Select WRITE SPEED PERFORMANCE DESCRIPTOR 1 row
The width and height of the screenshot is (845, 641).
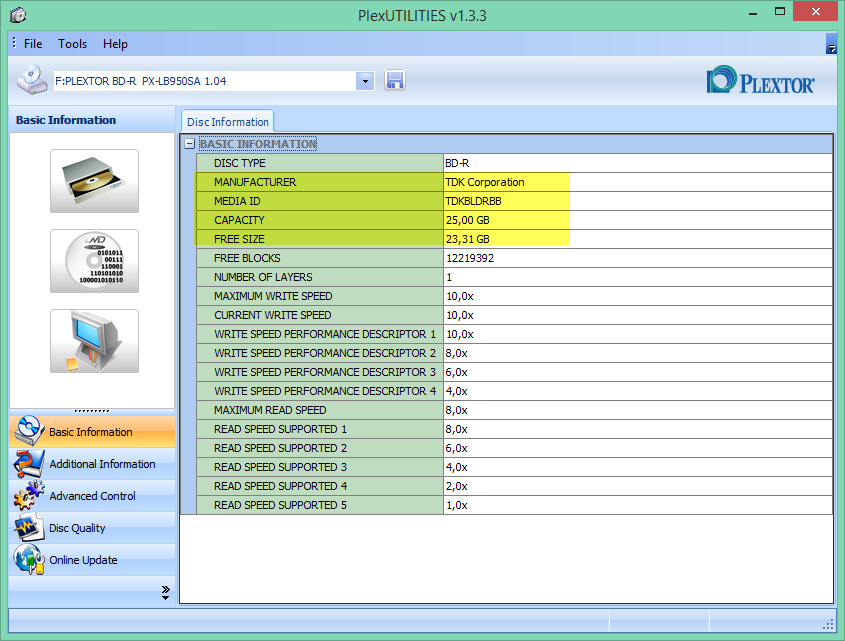[514, 334]
